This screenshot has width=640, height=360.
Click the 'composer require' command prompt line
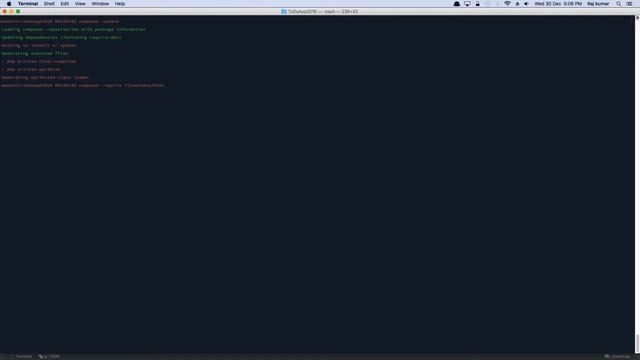(83, 85)
